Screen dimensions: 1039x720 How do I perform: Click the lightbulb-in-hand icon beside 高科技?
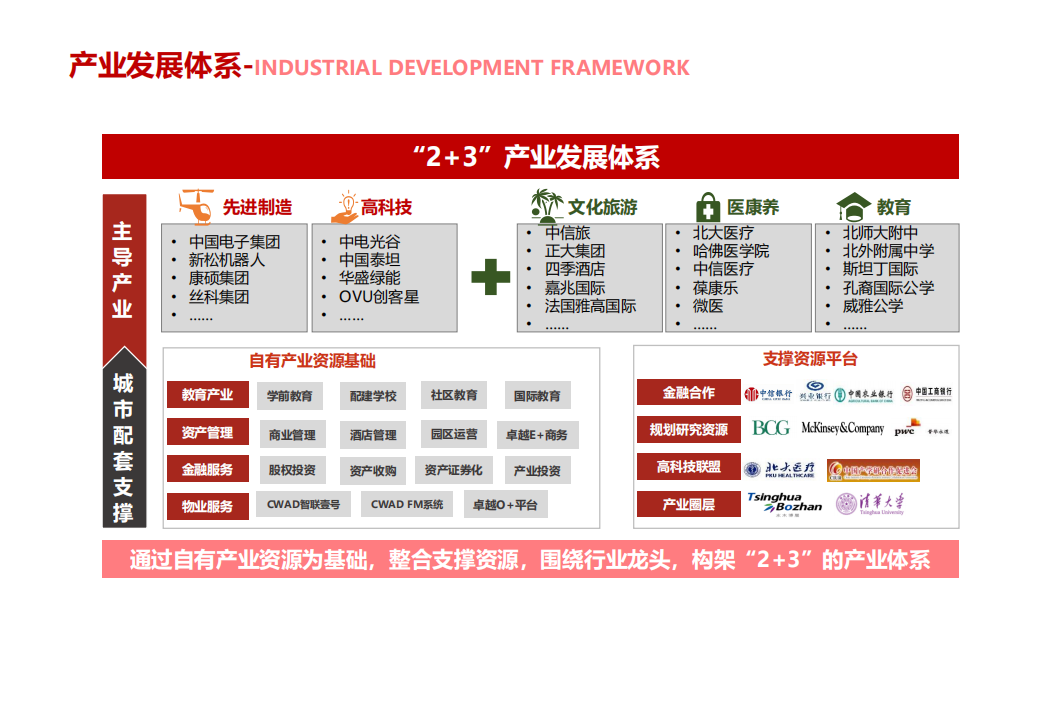[x=345, y=207]
